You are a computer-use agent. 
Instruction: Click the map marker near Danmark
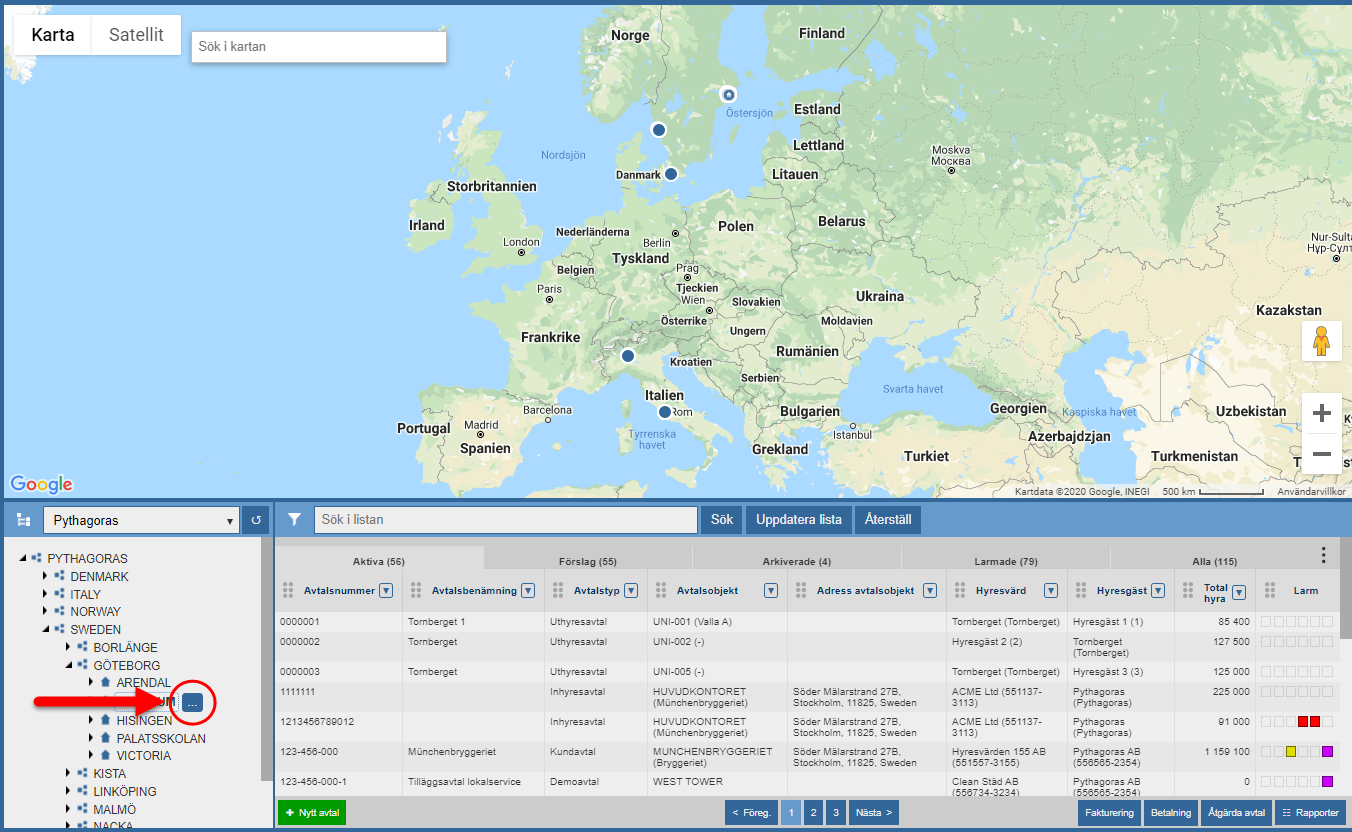pyautogui.click(x=671, y=174)
